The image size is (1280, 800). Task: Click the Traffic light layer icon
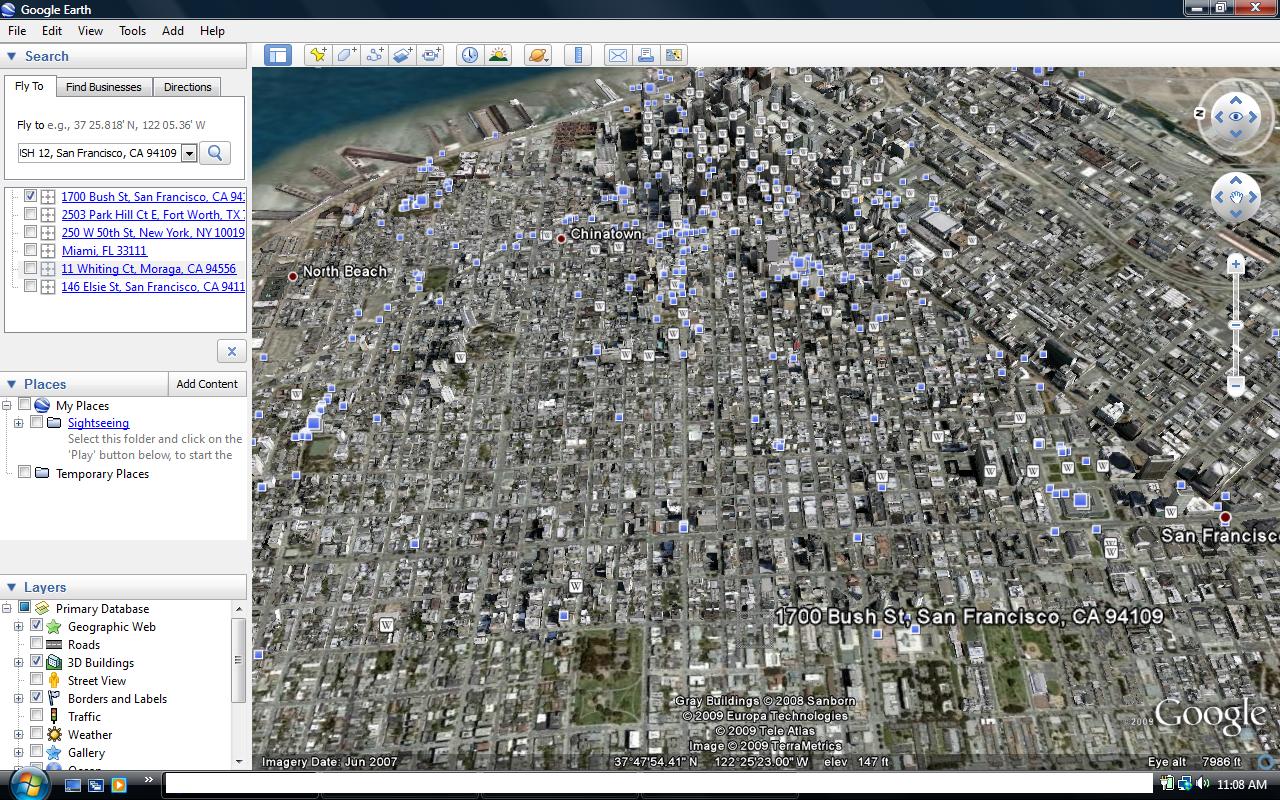click(54, 717)
